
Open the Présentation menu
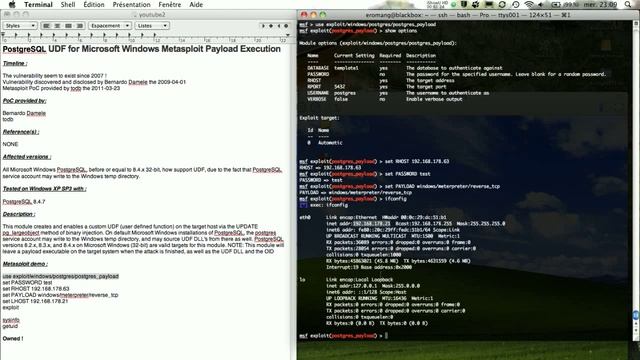(131, 4)
